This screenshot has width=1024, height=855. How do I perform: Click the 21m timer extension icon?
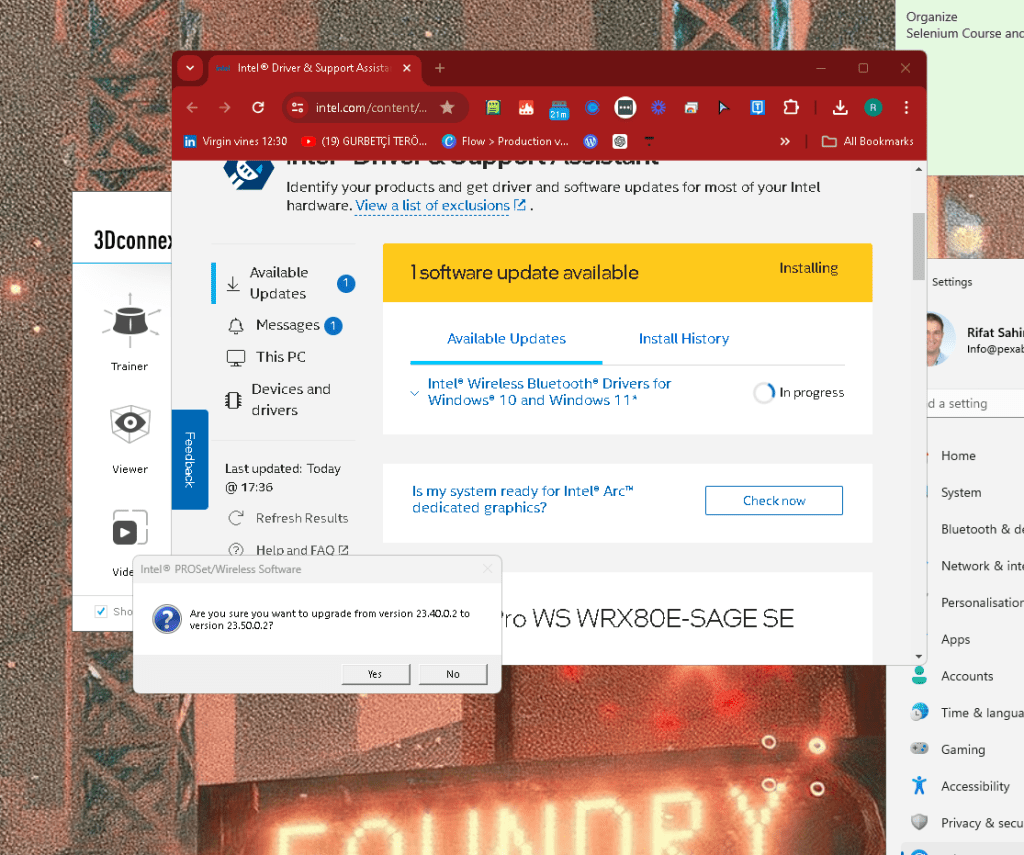coord(559,108)
